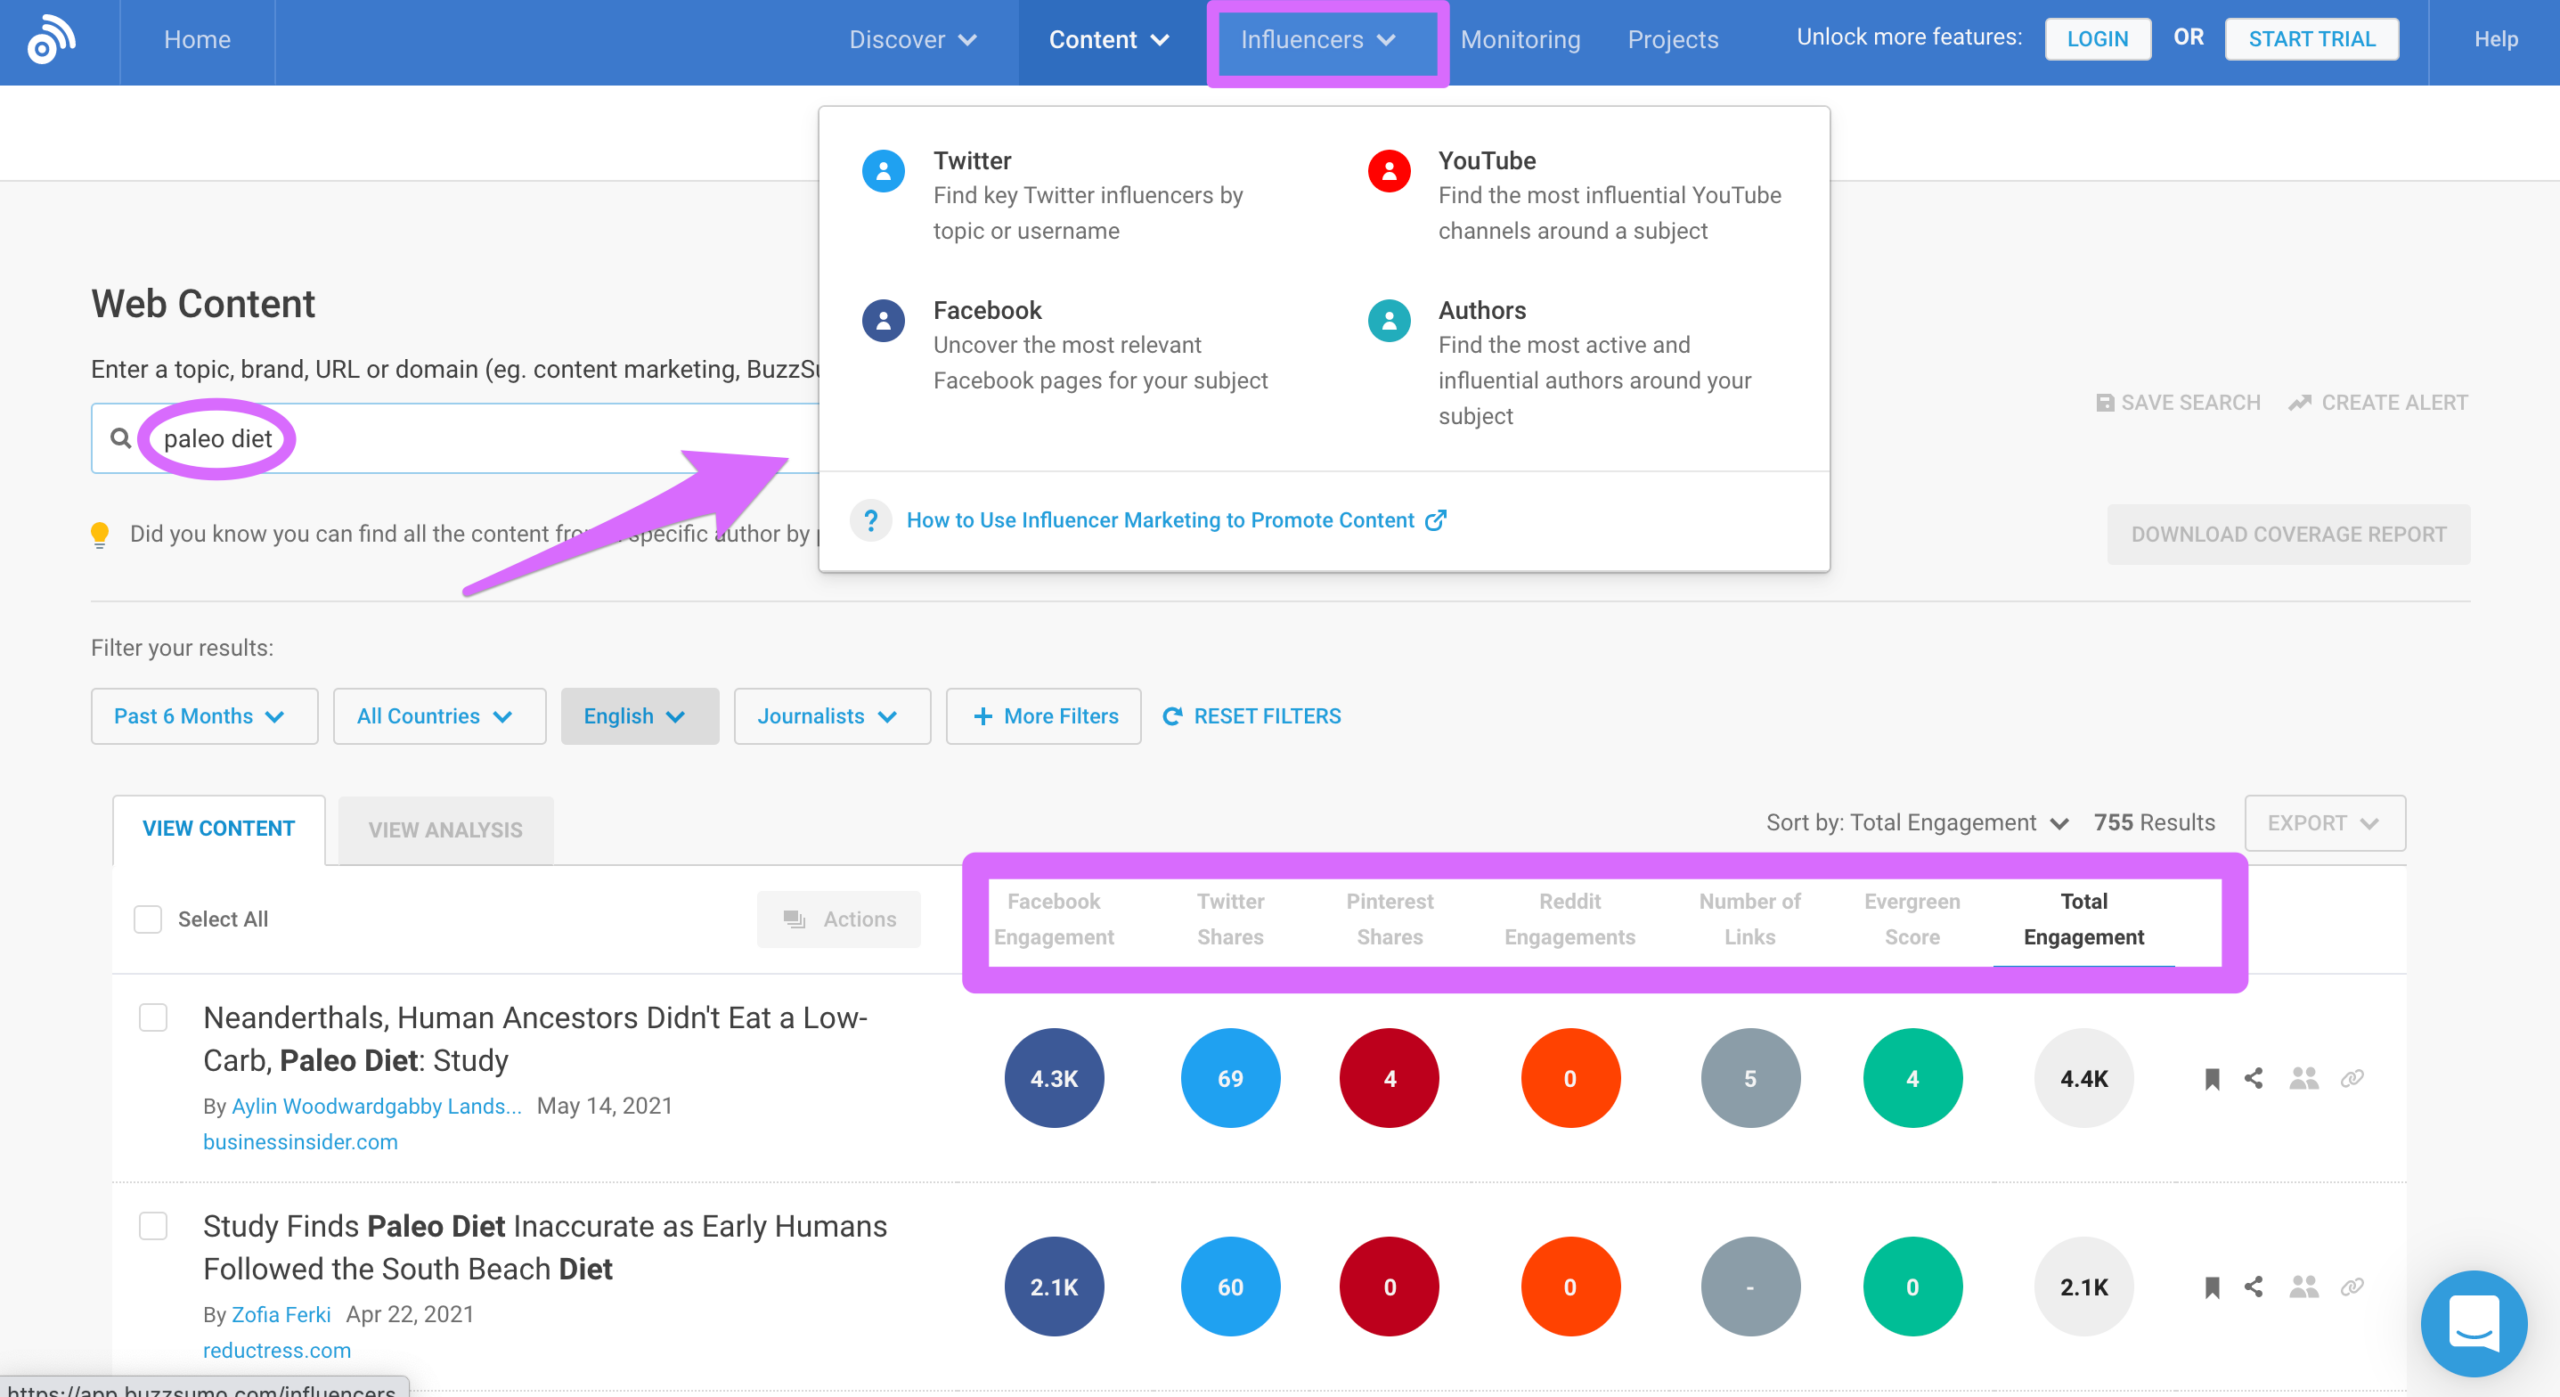
Task: Open reductress.com link
Action: point(277,1351)
